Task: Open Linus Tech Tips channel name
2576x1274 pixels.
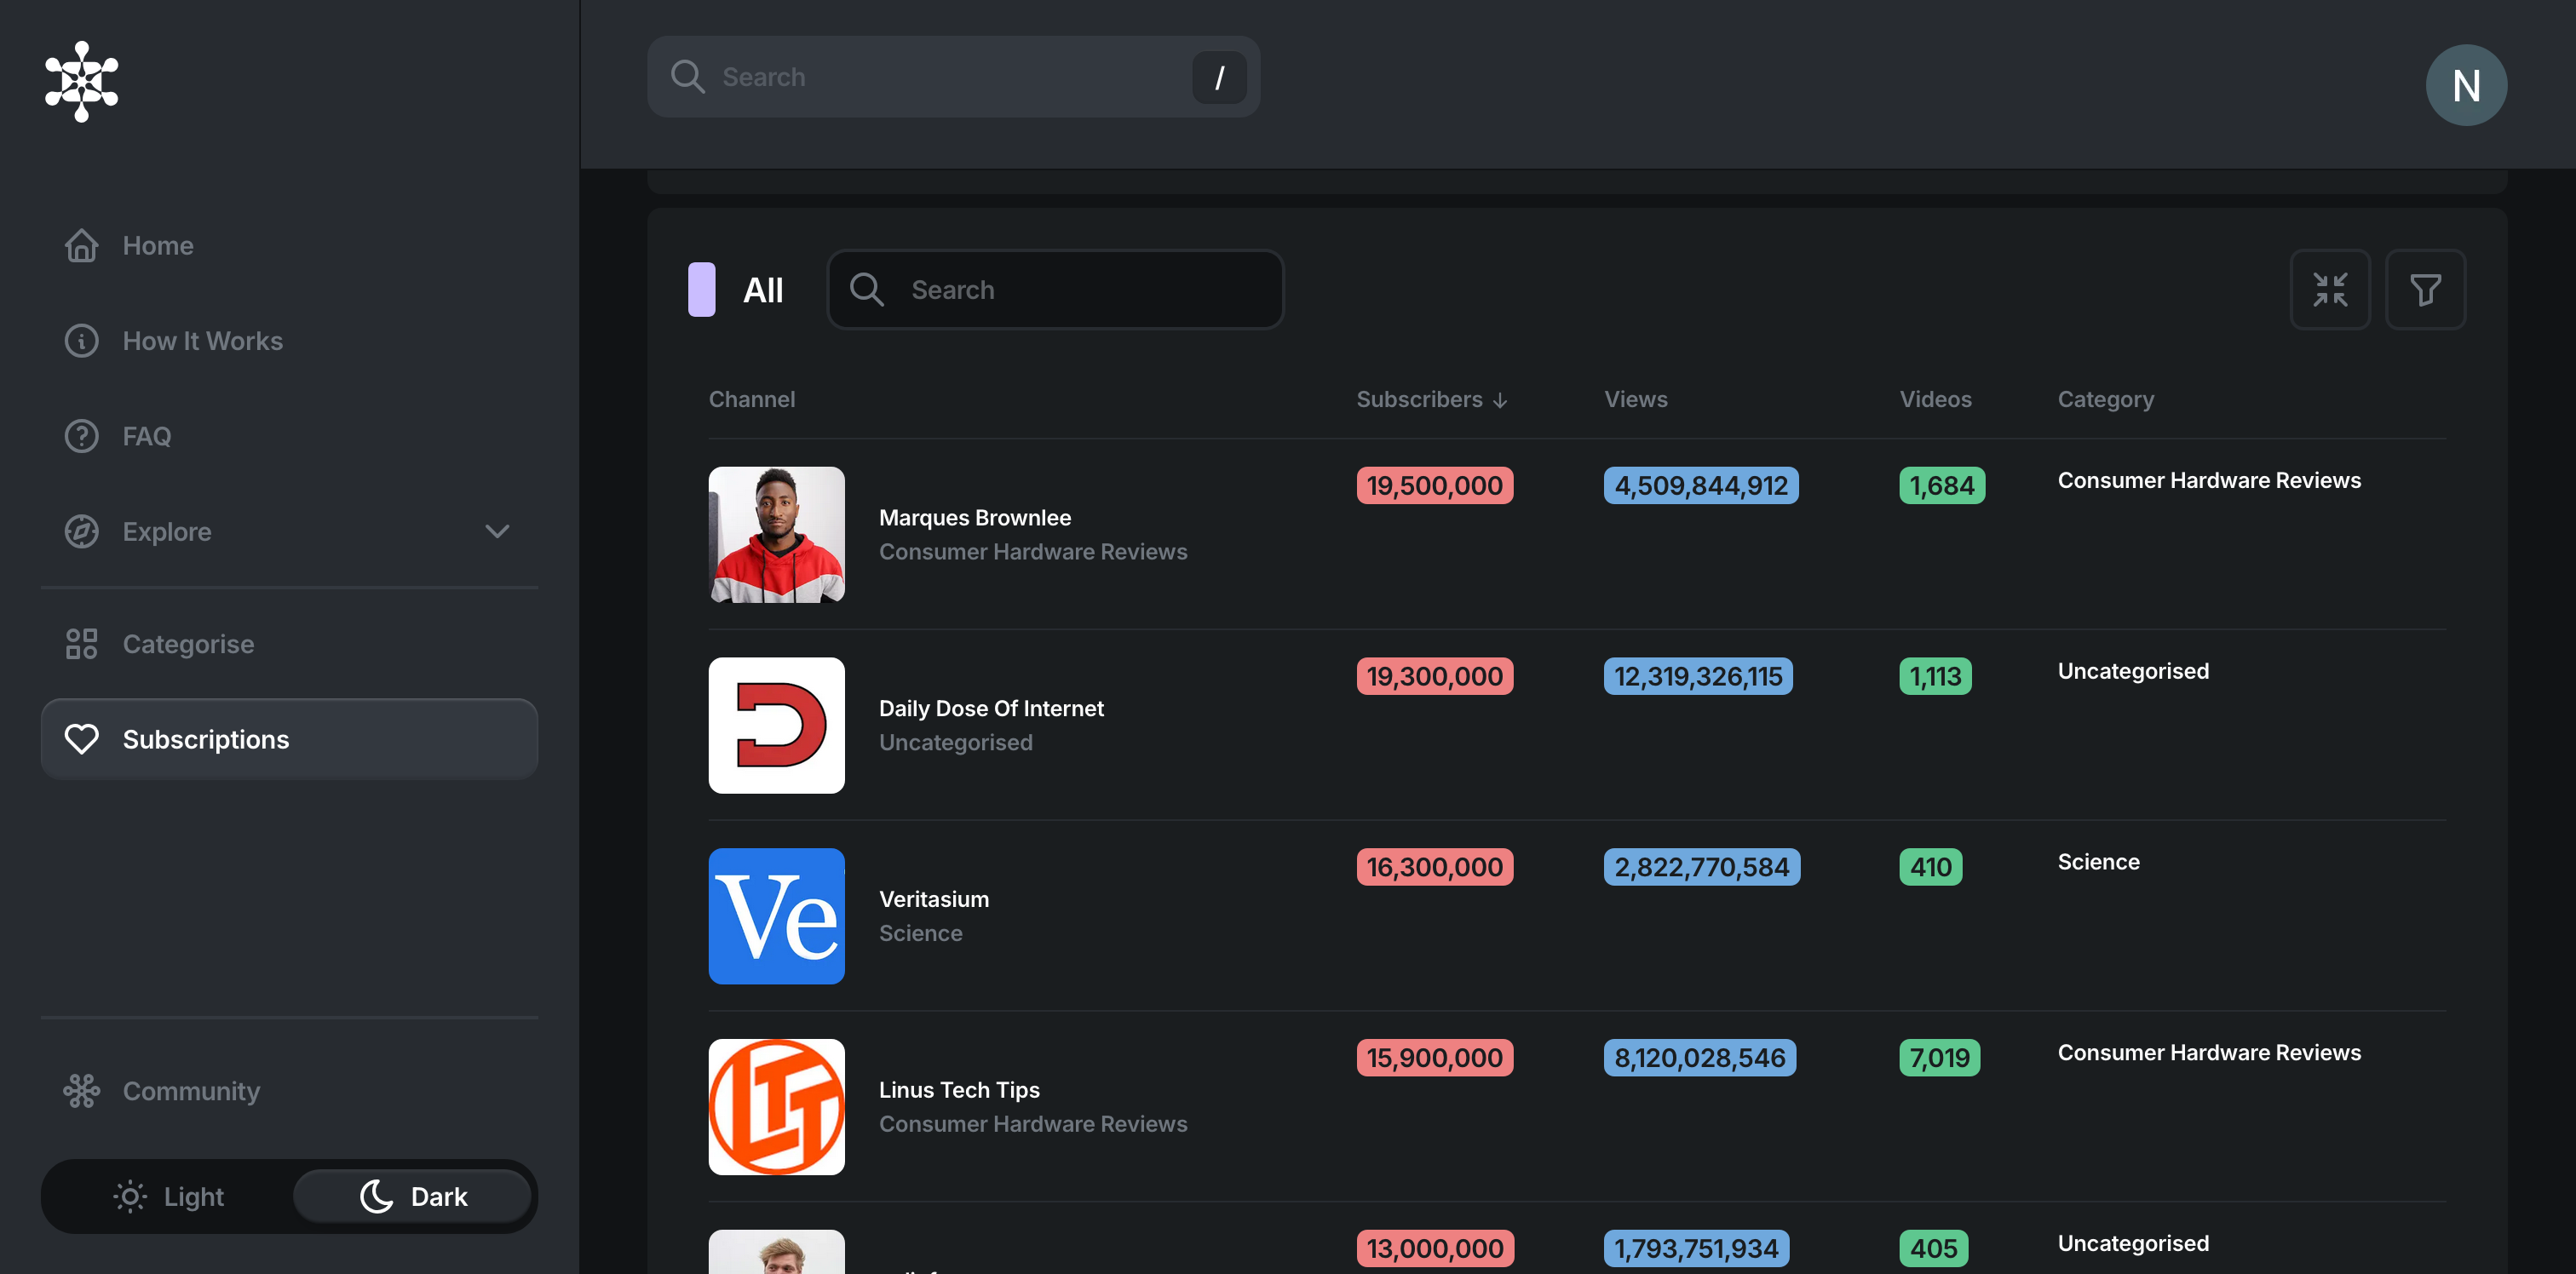Action: click(958, 1089)
